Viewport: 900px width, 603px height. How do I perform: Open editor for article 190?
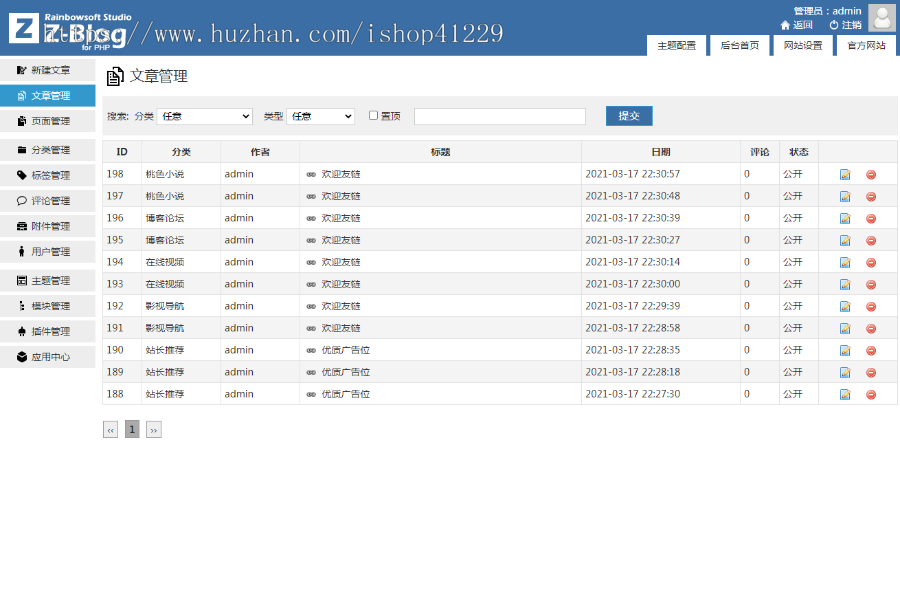coord(845,350)
